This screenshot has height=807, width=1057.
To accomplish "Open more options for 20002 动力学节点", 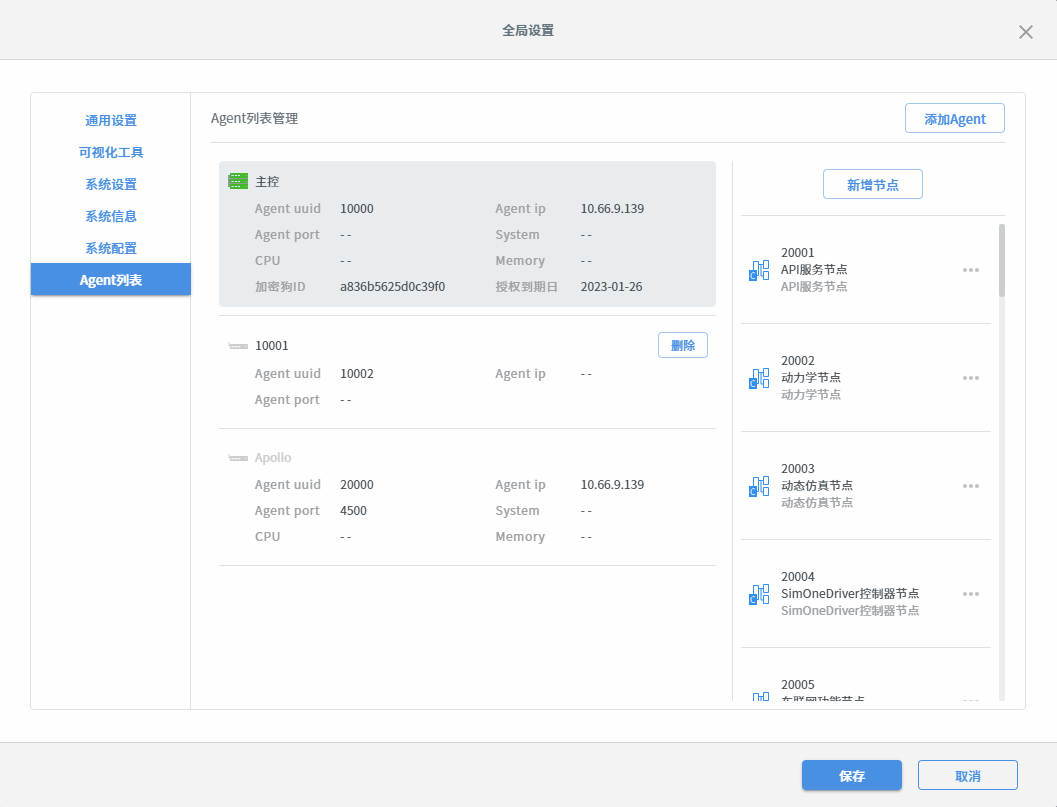I will coord(970,378).
